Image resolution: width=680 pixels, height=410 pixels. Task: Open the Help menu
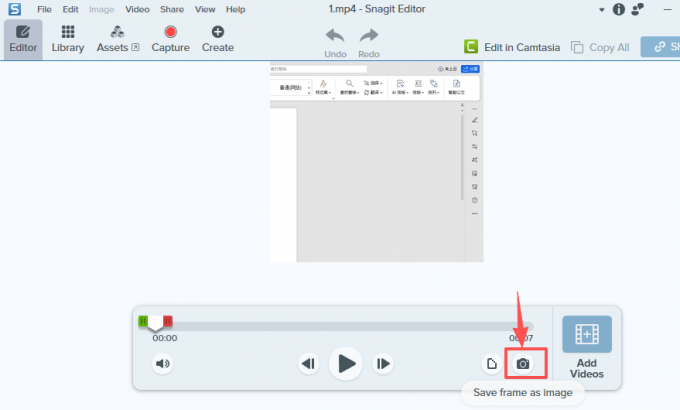(x=235, y=9)
